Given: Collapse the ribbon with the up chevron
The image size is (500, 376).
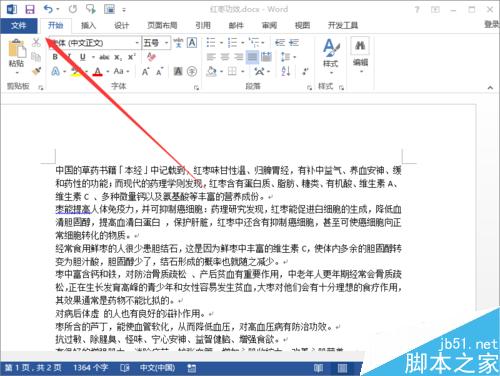Looking at the screenshot, I should [x=490, y=88].
